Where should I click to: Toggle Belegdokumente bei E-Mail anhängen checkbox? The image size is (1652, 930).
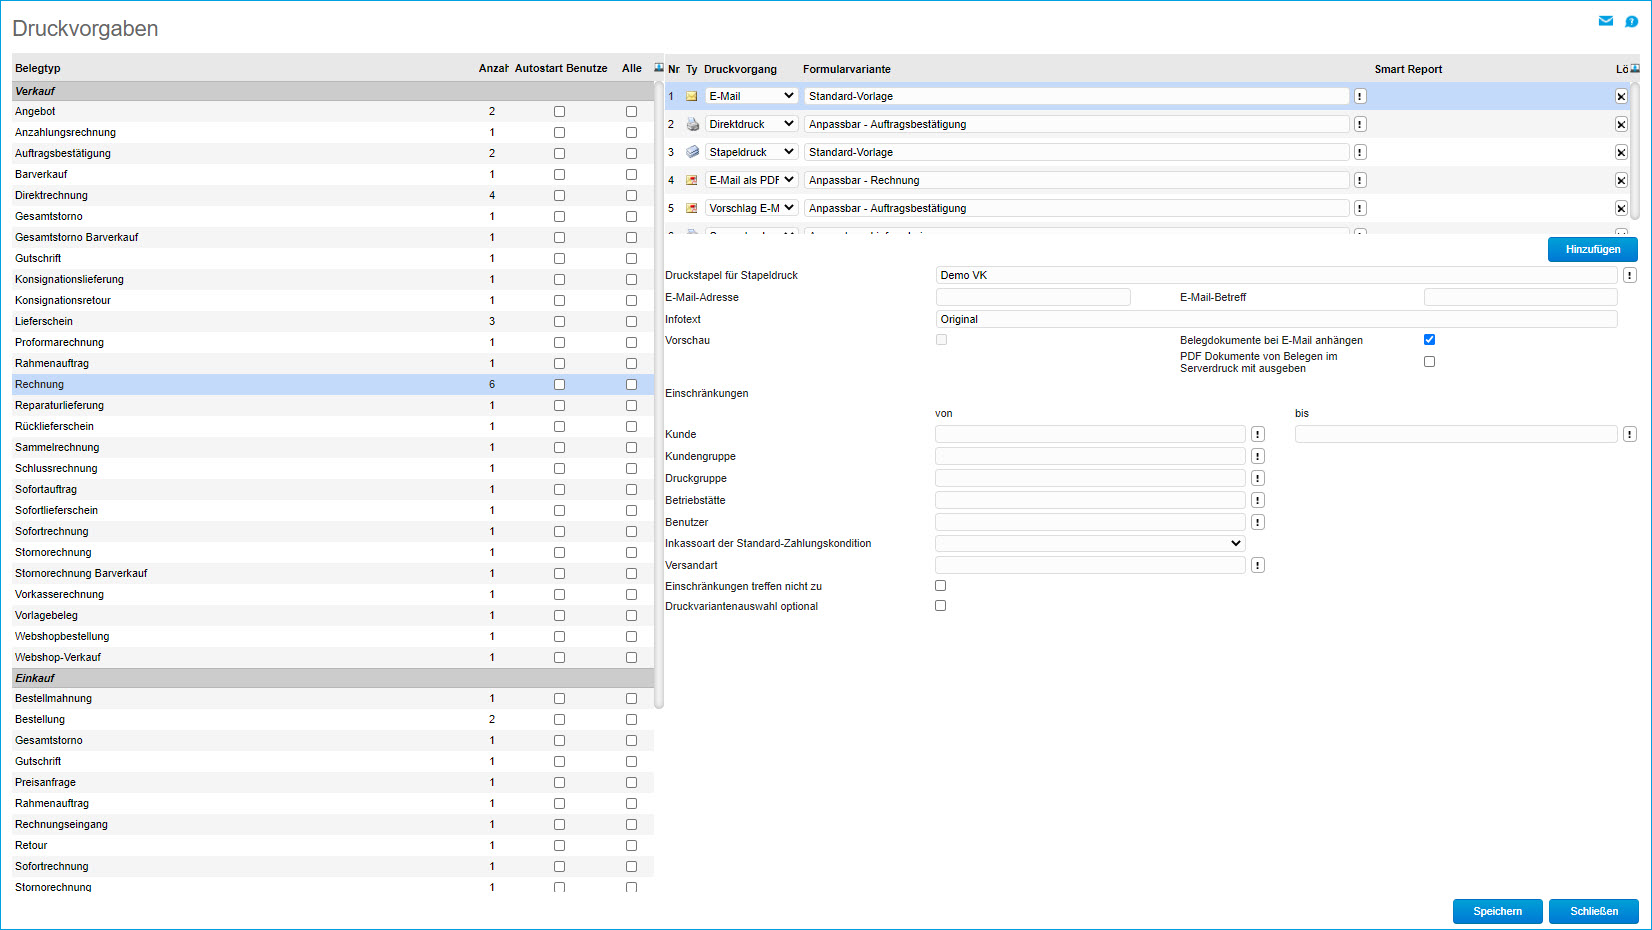click(x=1429, y=340)
